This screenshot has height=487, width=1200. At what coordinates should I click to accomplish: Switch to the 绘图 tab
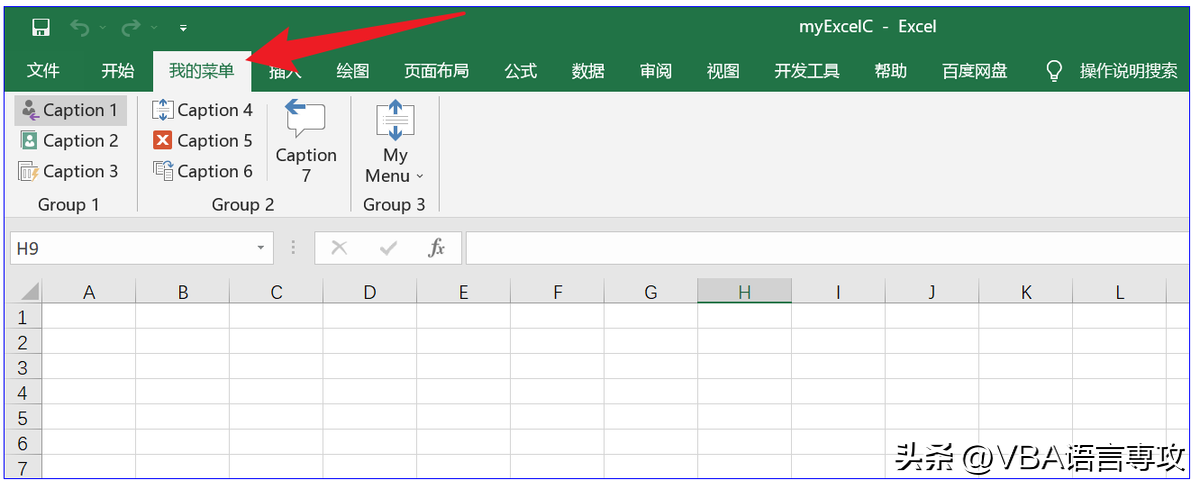353,71
